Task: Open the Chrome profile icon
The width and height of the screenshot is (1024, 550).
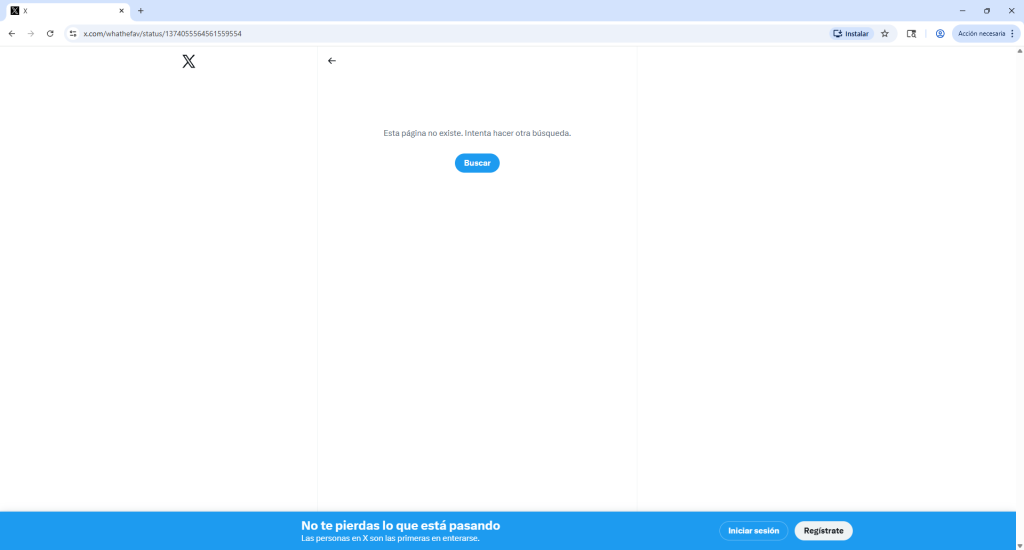Action: (940, 33)
